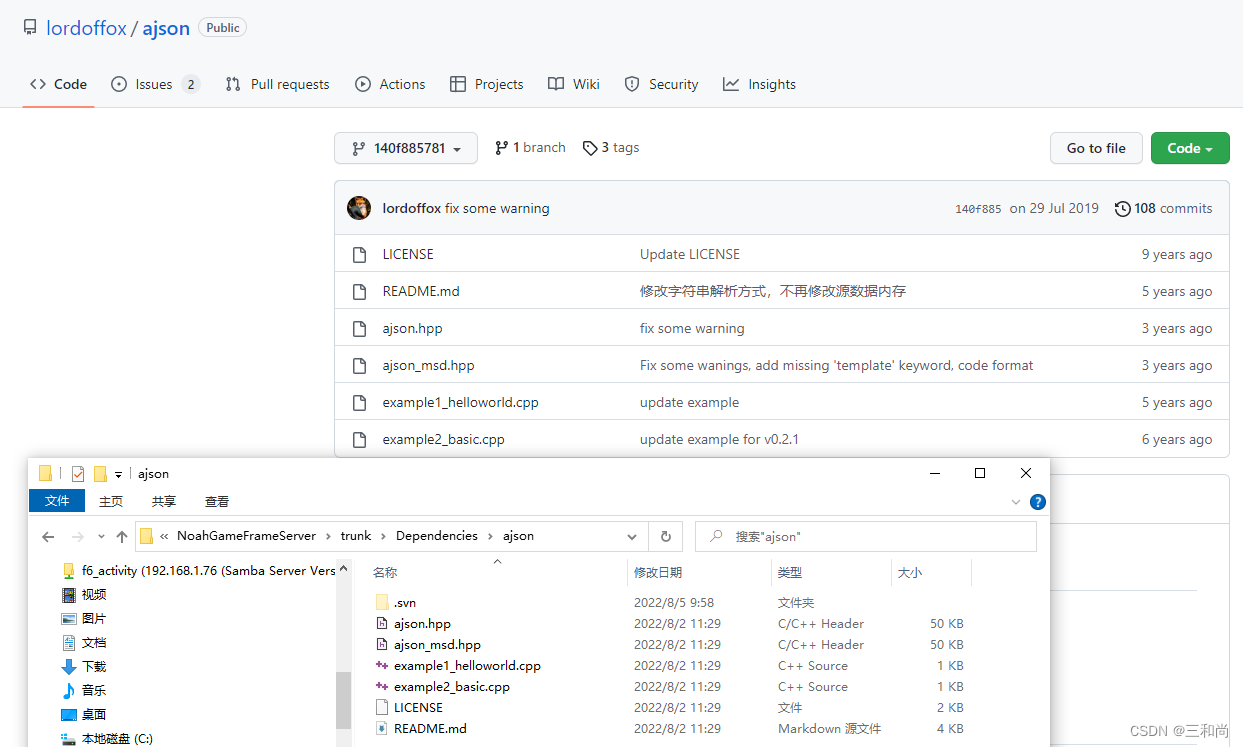The height and width of the screenshot is (747, 1243).
Task: Sort files by the 名称 column header
Action: click(385, 573)
